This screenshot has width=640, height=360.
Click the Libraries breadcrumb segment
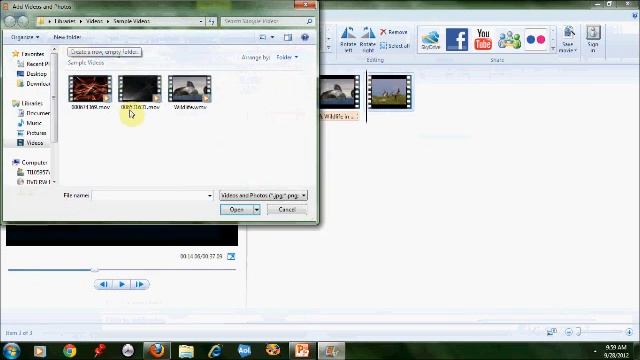tap(64, 21)
